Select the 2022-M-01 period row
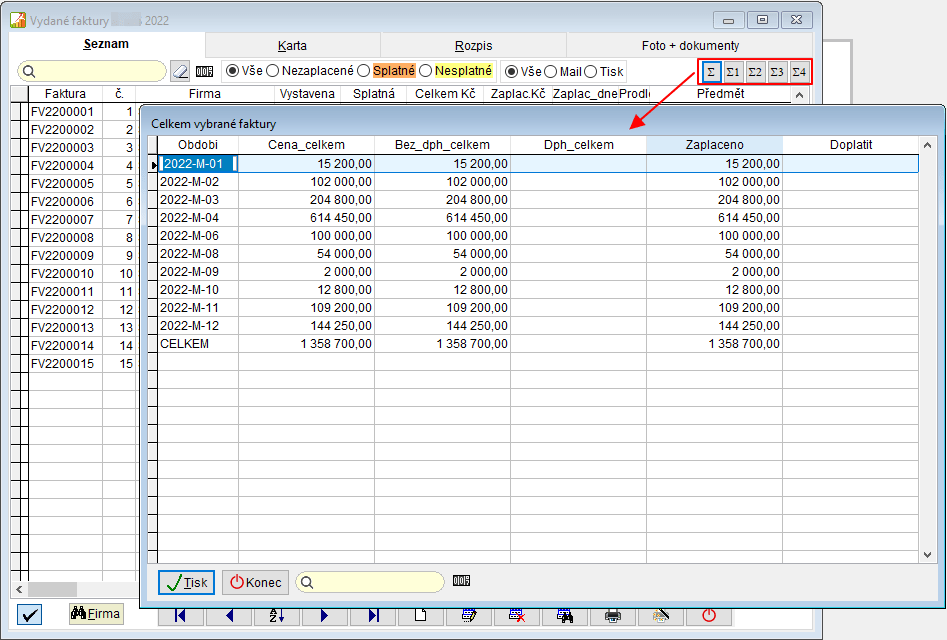Screen dimensions: 947x640 tap(538, 164)
